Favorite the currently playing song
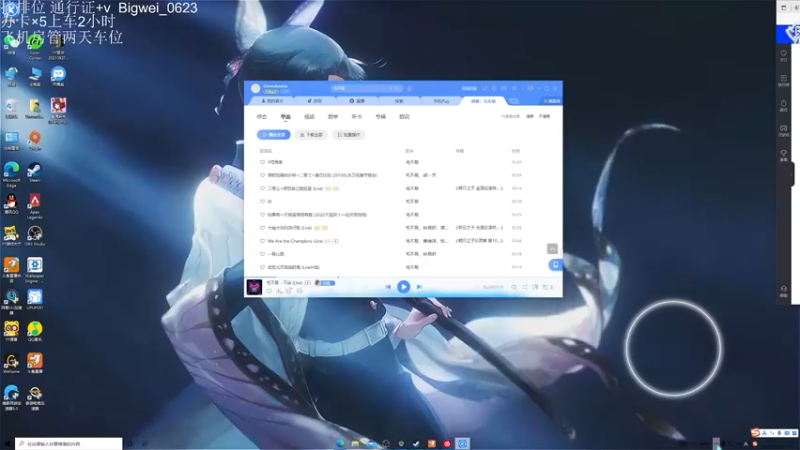The height and width of the screenshot is (450, 800). [x=269, y=291]
